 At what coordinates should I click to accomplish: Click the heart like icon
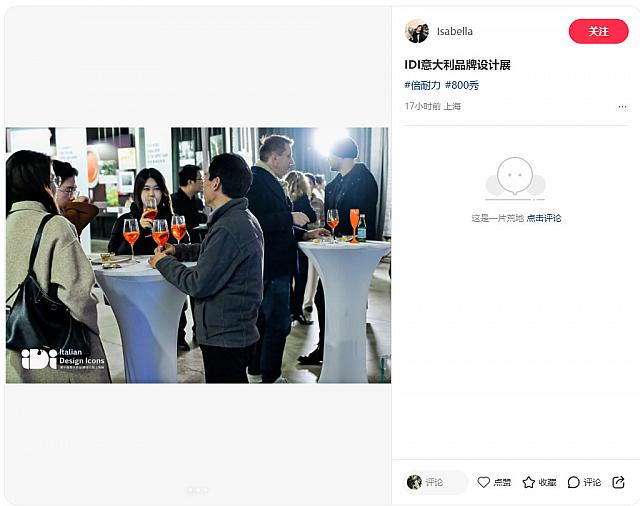point(483,482)
